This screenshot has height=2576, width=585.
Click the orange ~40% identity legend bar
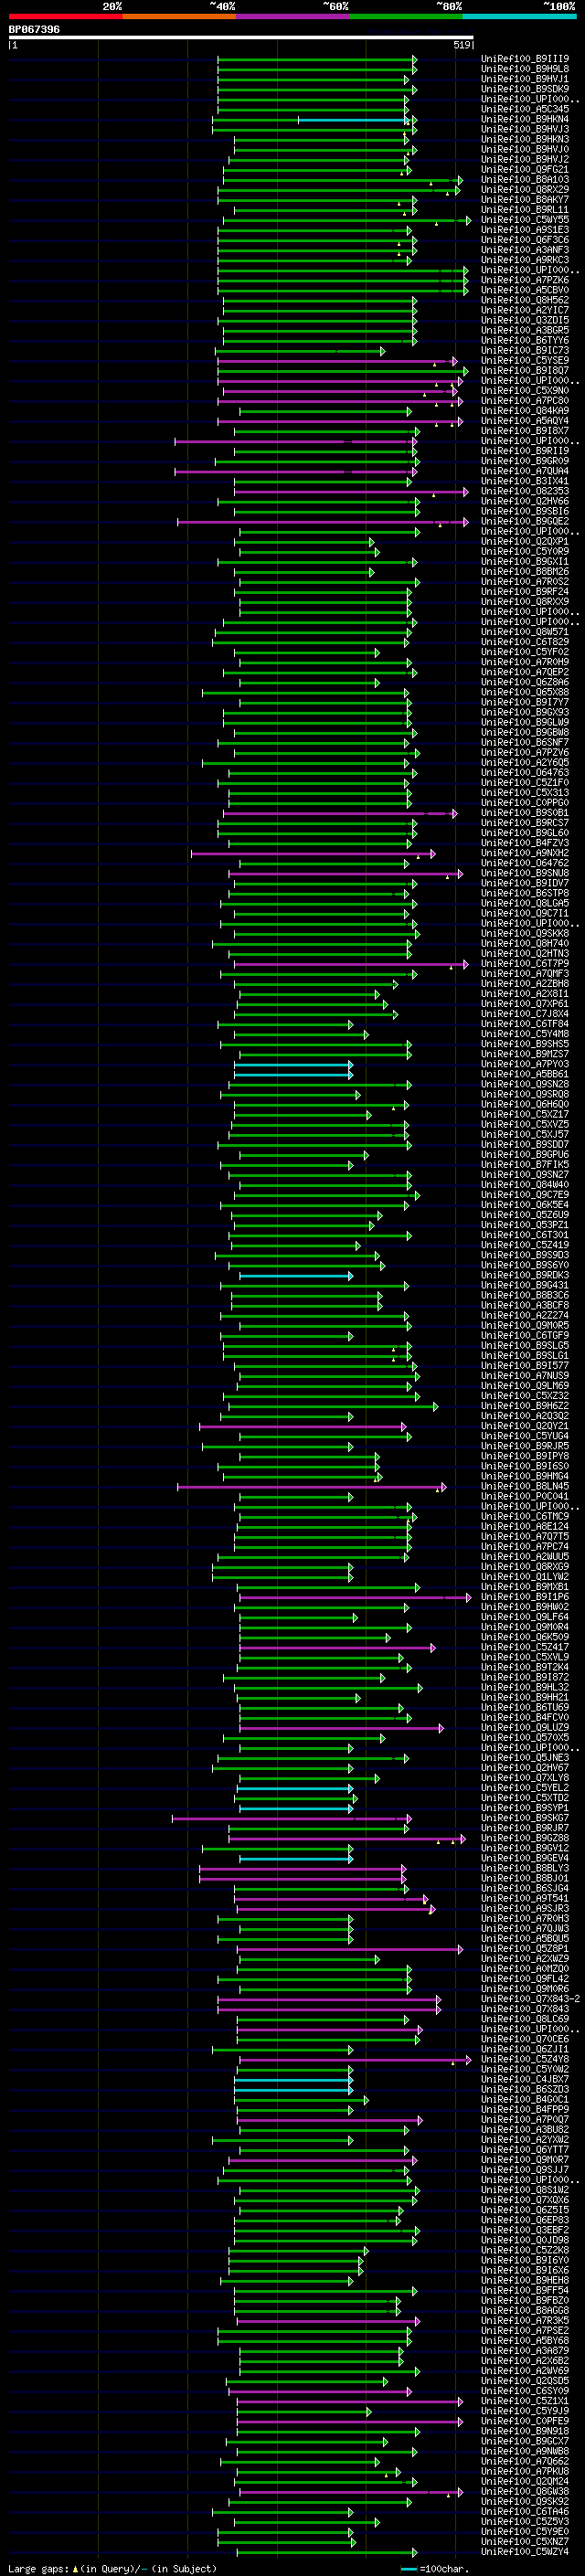[x=179, y=16]
